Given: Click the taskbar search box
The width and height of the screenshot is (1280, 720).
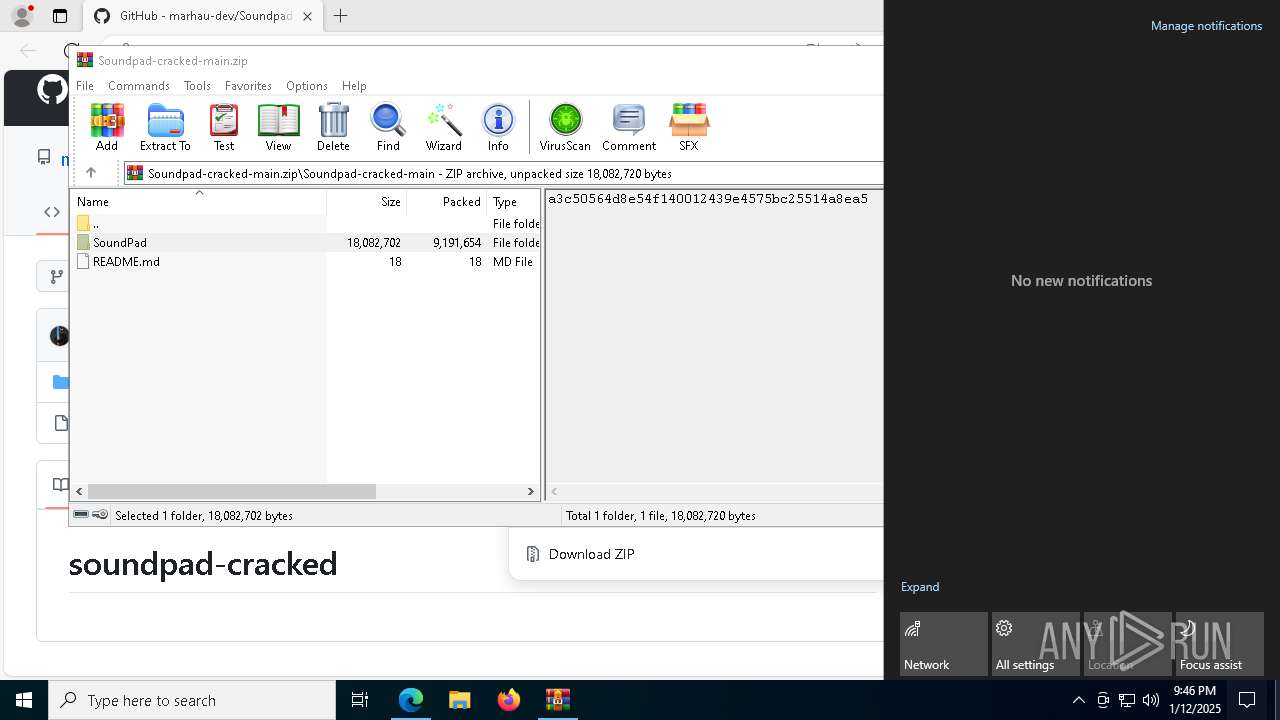Looking at the screenshot, I should pos(192,700).
